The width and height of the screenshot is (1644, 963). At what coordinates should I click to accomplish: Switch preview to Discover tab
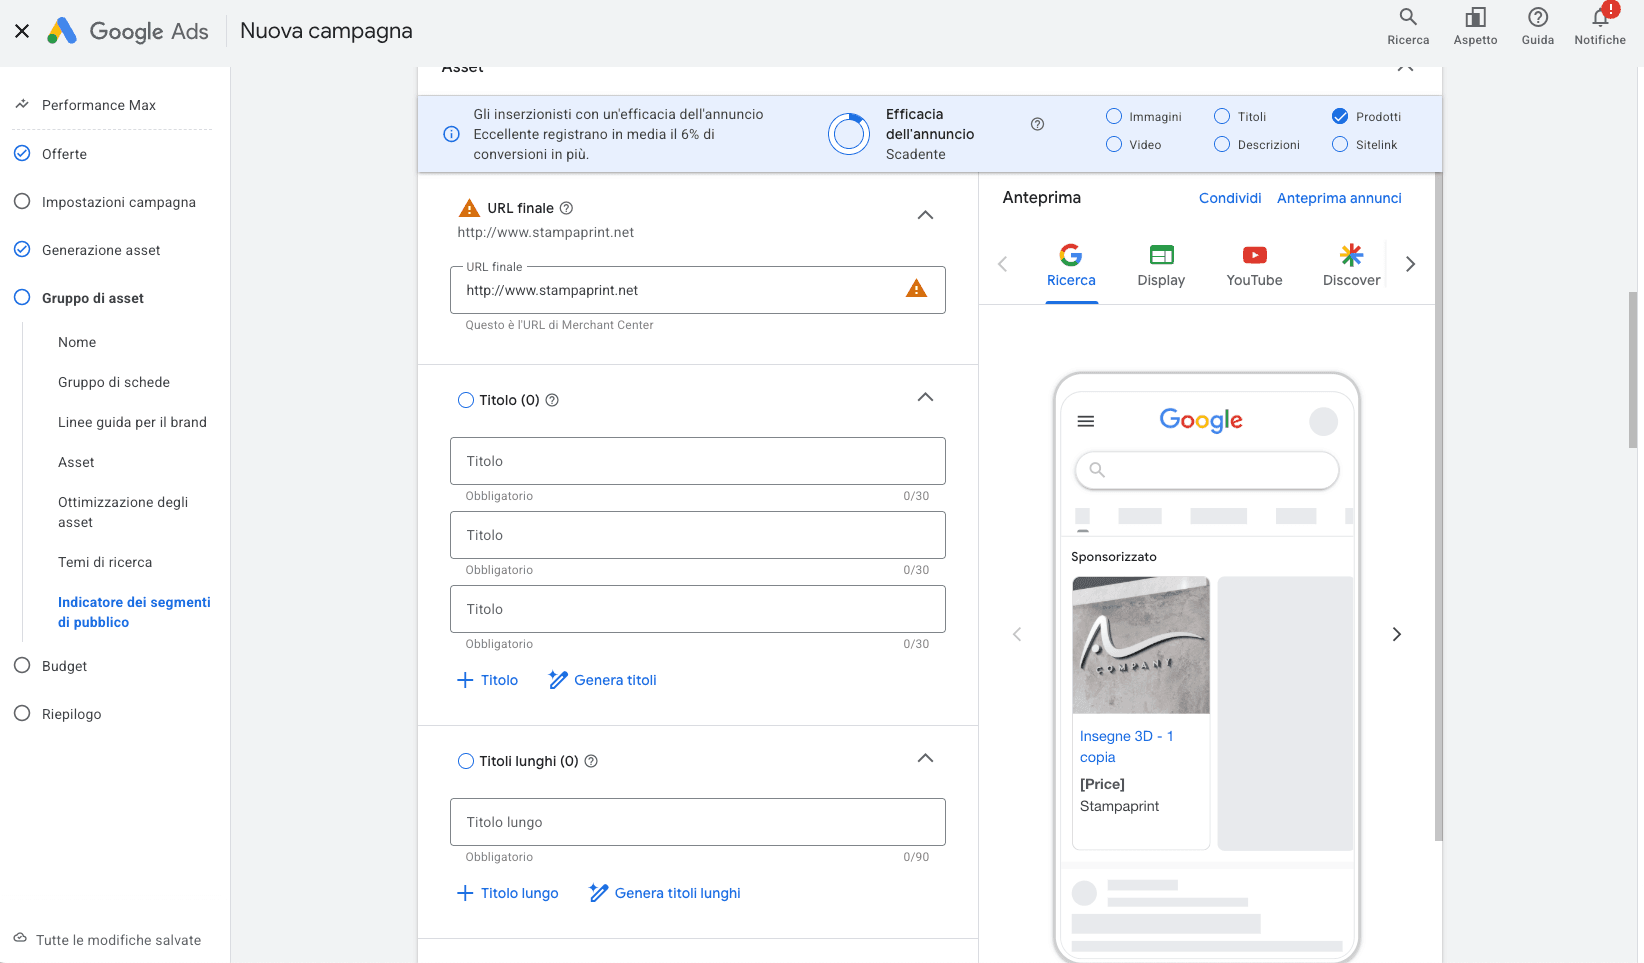pyautogui.click(x=1351, y=265)
